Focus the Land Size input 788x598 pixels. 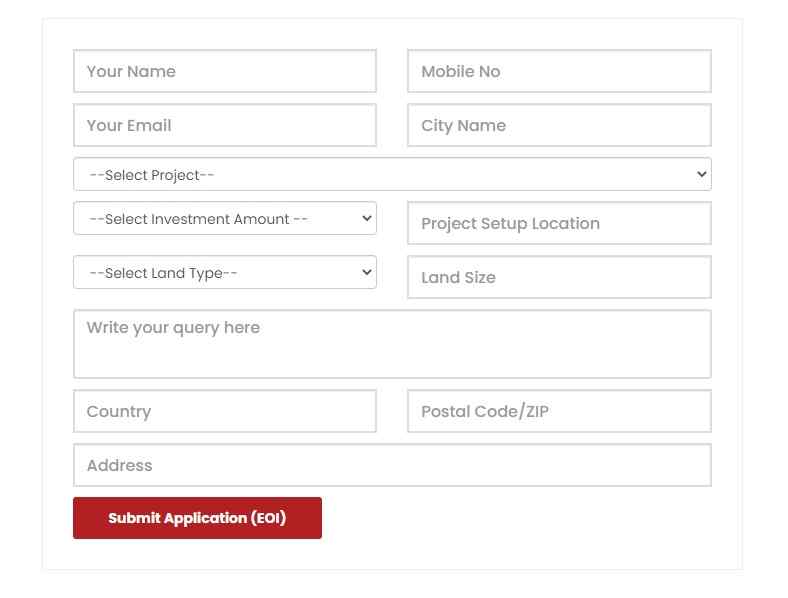tap(559, 277)
